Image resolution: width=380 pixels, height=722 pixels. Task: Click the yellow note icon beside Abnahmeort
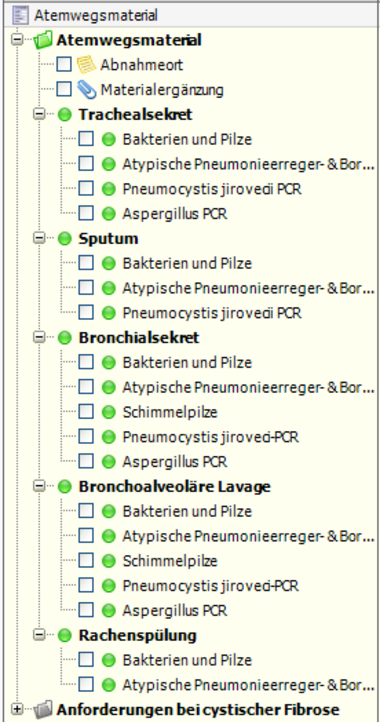(x=86, y=64)
